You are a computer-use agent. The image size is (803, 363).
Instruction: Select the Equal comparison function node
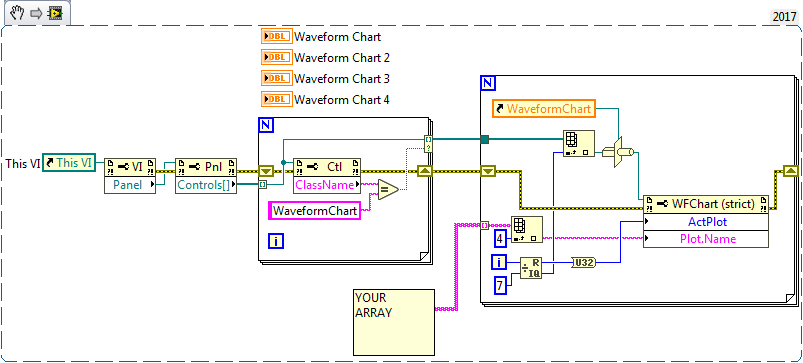click(388, 190)
